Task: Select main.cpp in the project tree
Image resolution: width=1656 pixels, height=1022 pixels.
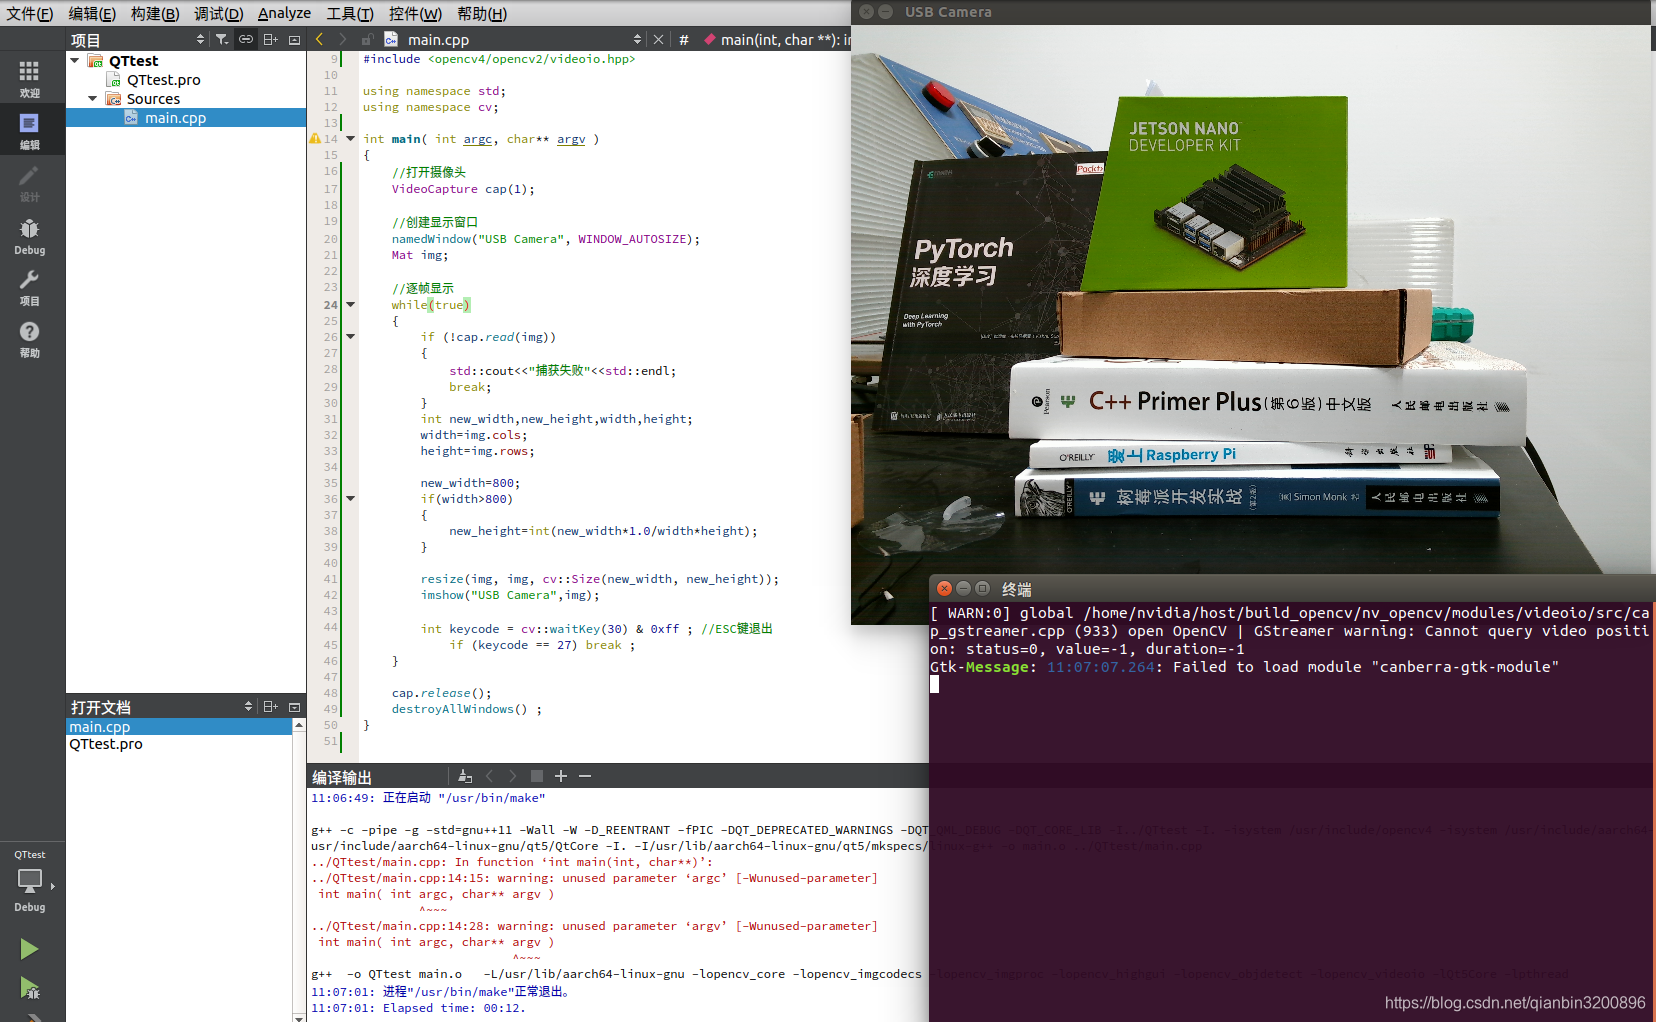Action: click(x=175, y=118)
